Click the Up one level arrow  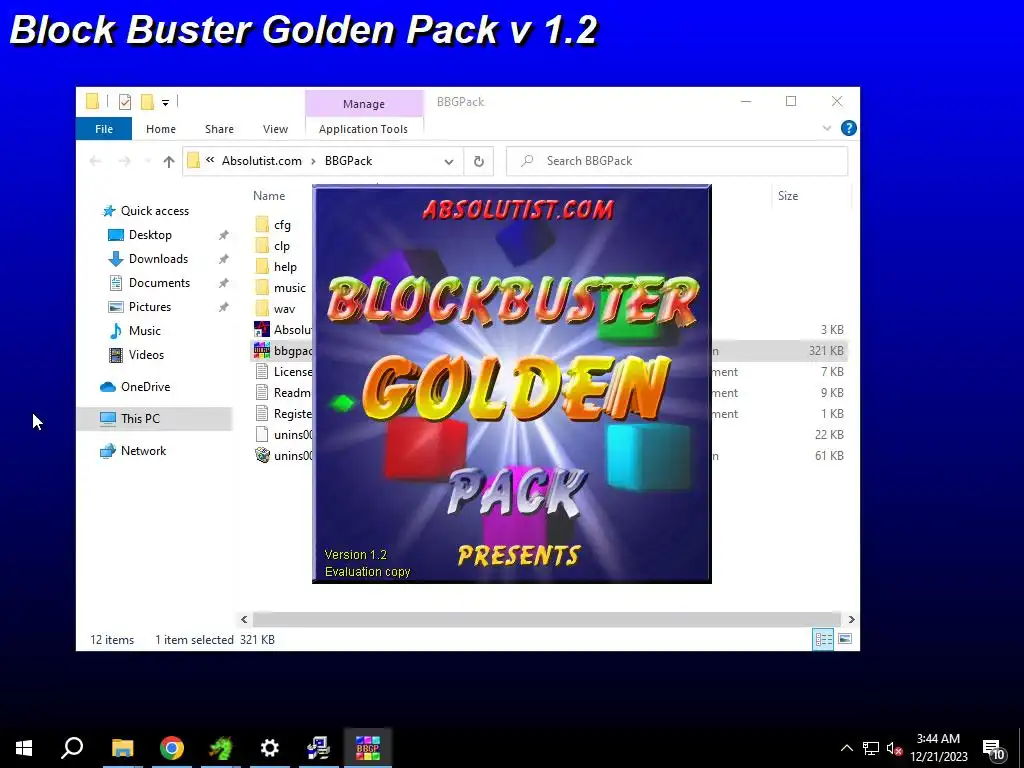pyautogui.click(x=168, y=161)
